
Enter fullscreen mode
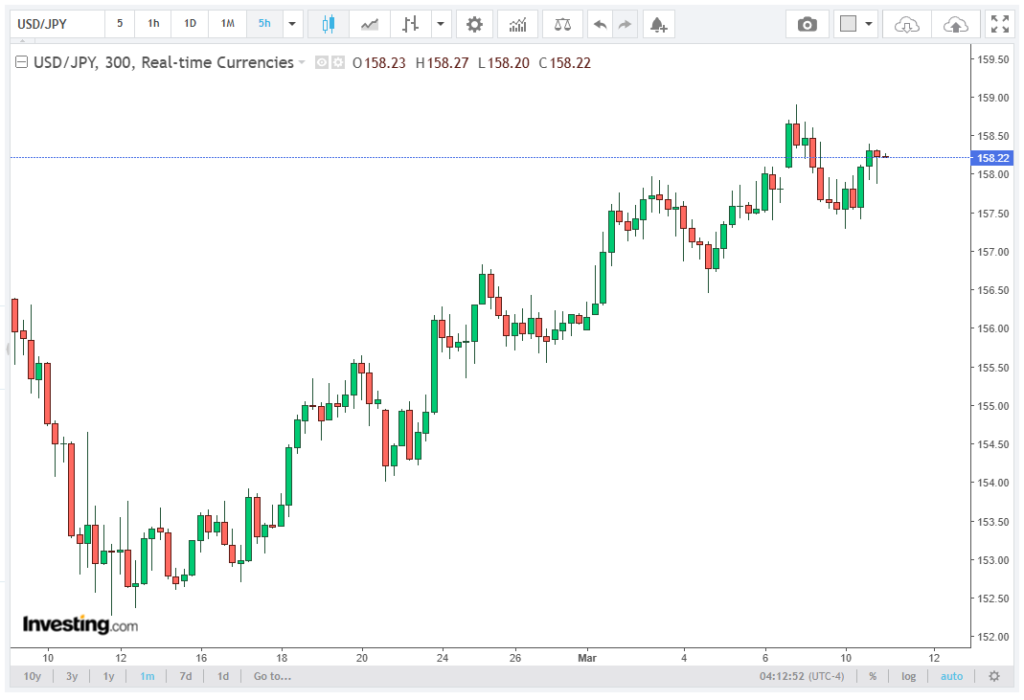point(998,24)
